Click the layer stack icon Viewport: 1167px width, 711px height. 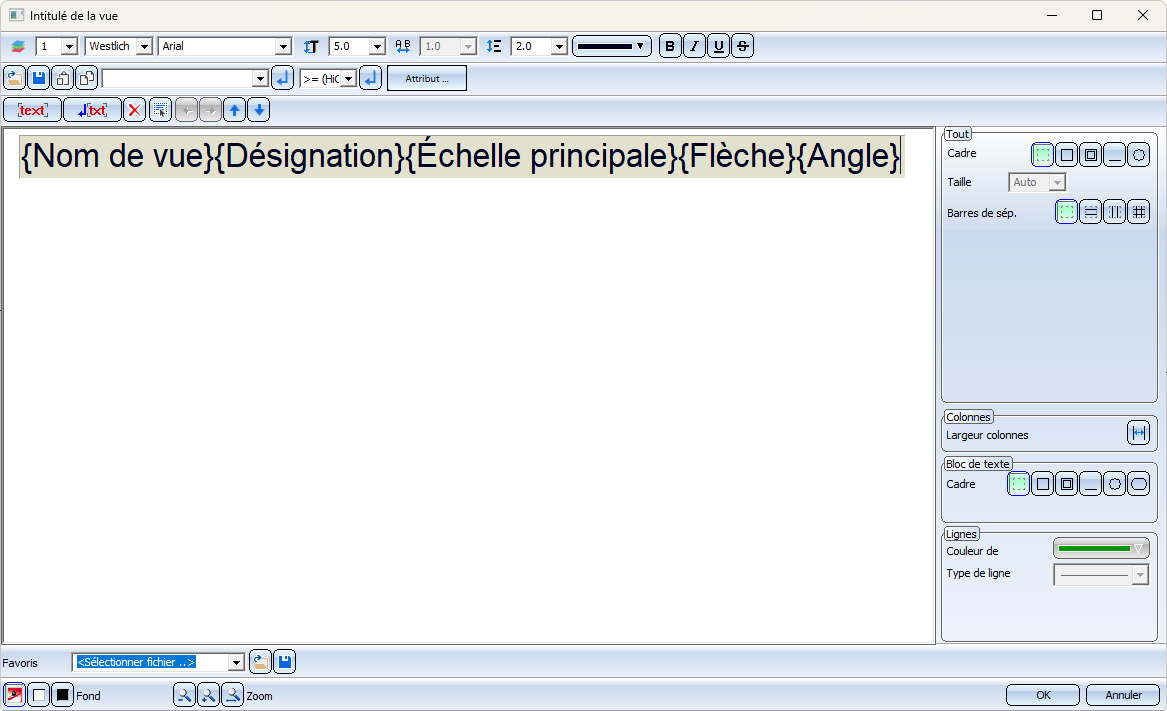click(18, 46)
